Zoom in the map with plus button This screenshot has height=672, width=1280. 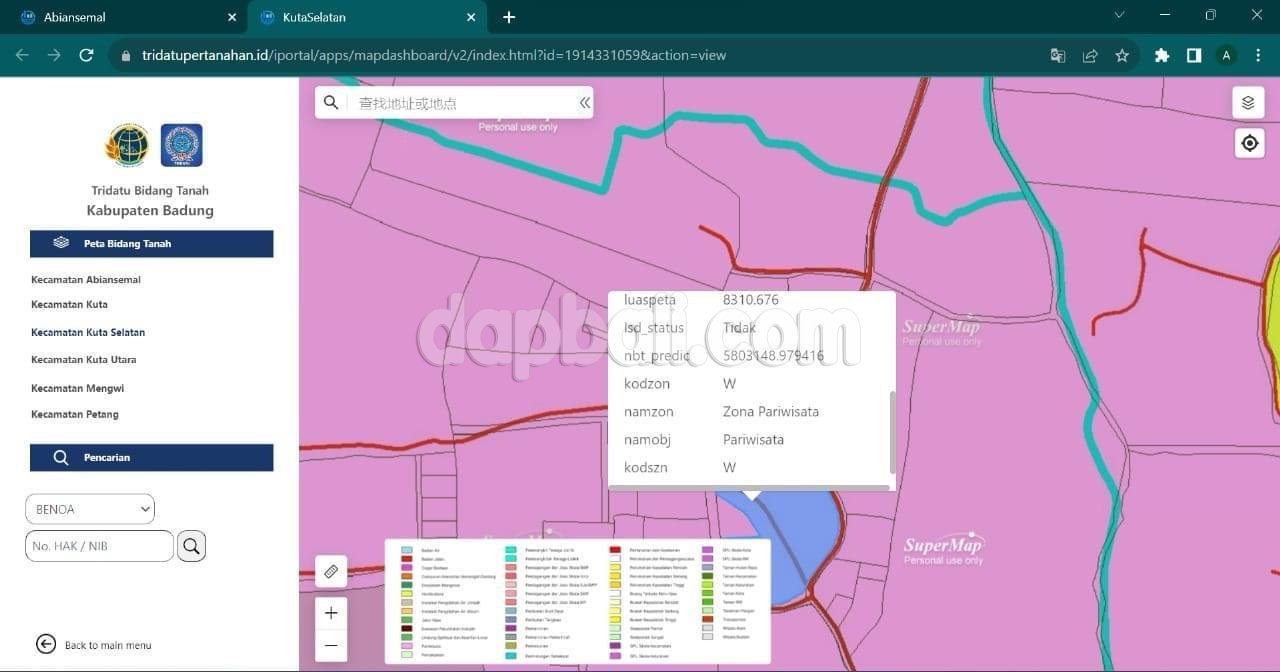click(x=331, y=613)
